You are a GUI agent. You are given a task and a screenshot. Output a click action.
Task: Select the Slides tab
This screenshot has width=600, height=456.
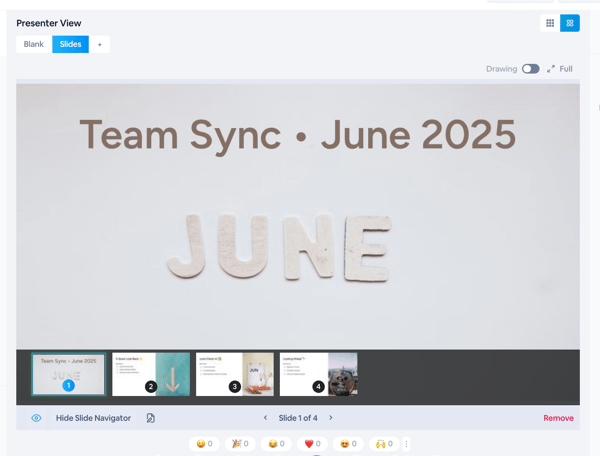click(x=70, y=44)
